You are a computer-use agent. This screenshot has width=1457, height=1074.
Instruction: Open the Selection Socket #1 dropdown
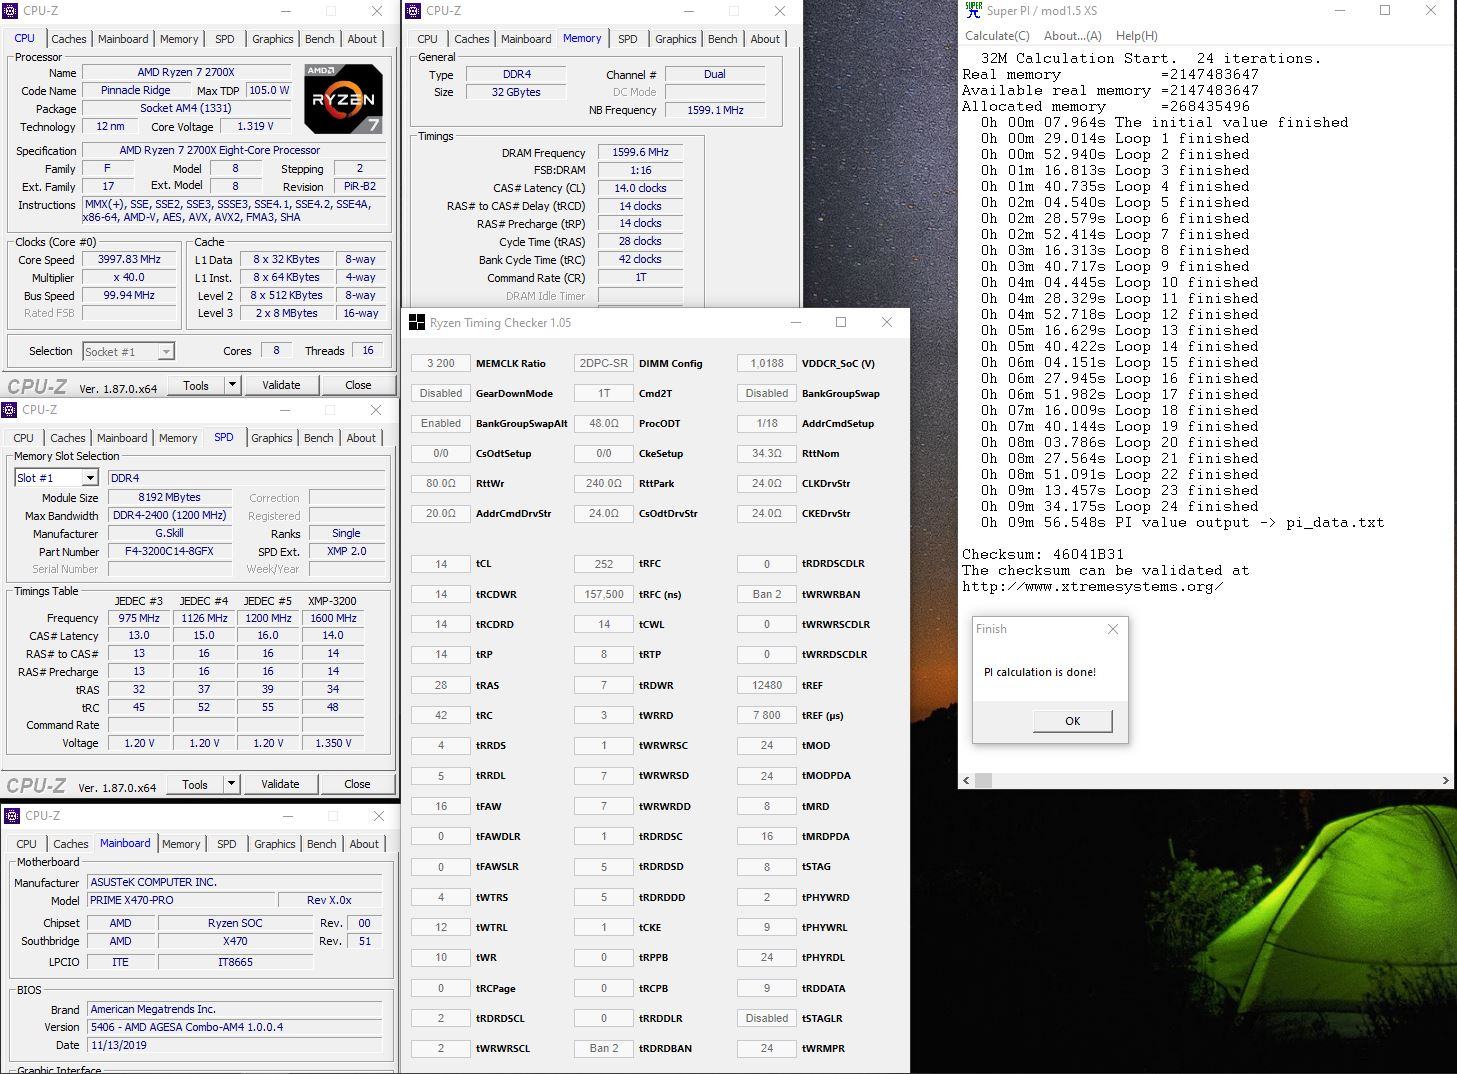(x=128, y=351)
